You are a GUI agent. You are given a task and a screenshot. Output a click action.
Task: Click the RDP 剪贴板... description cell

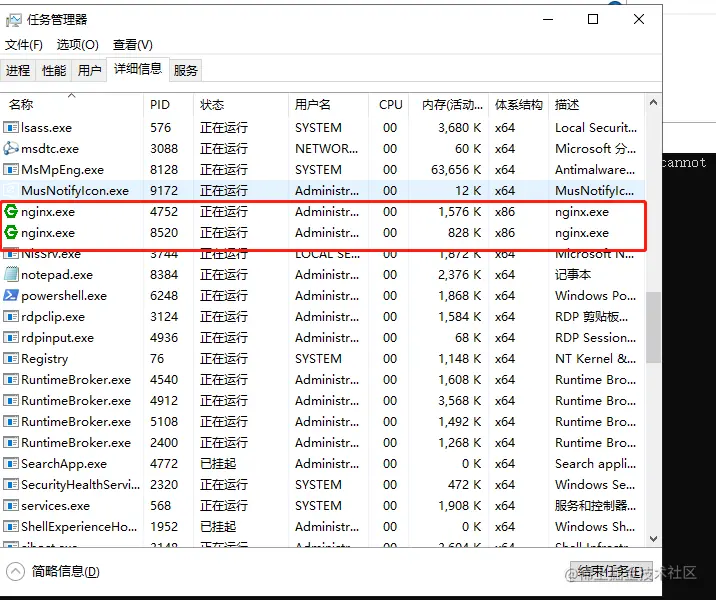[592, 316]
